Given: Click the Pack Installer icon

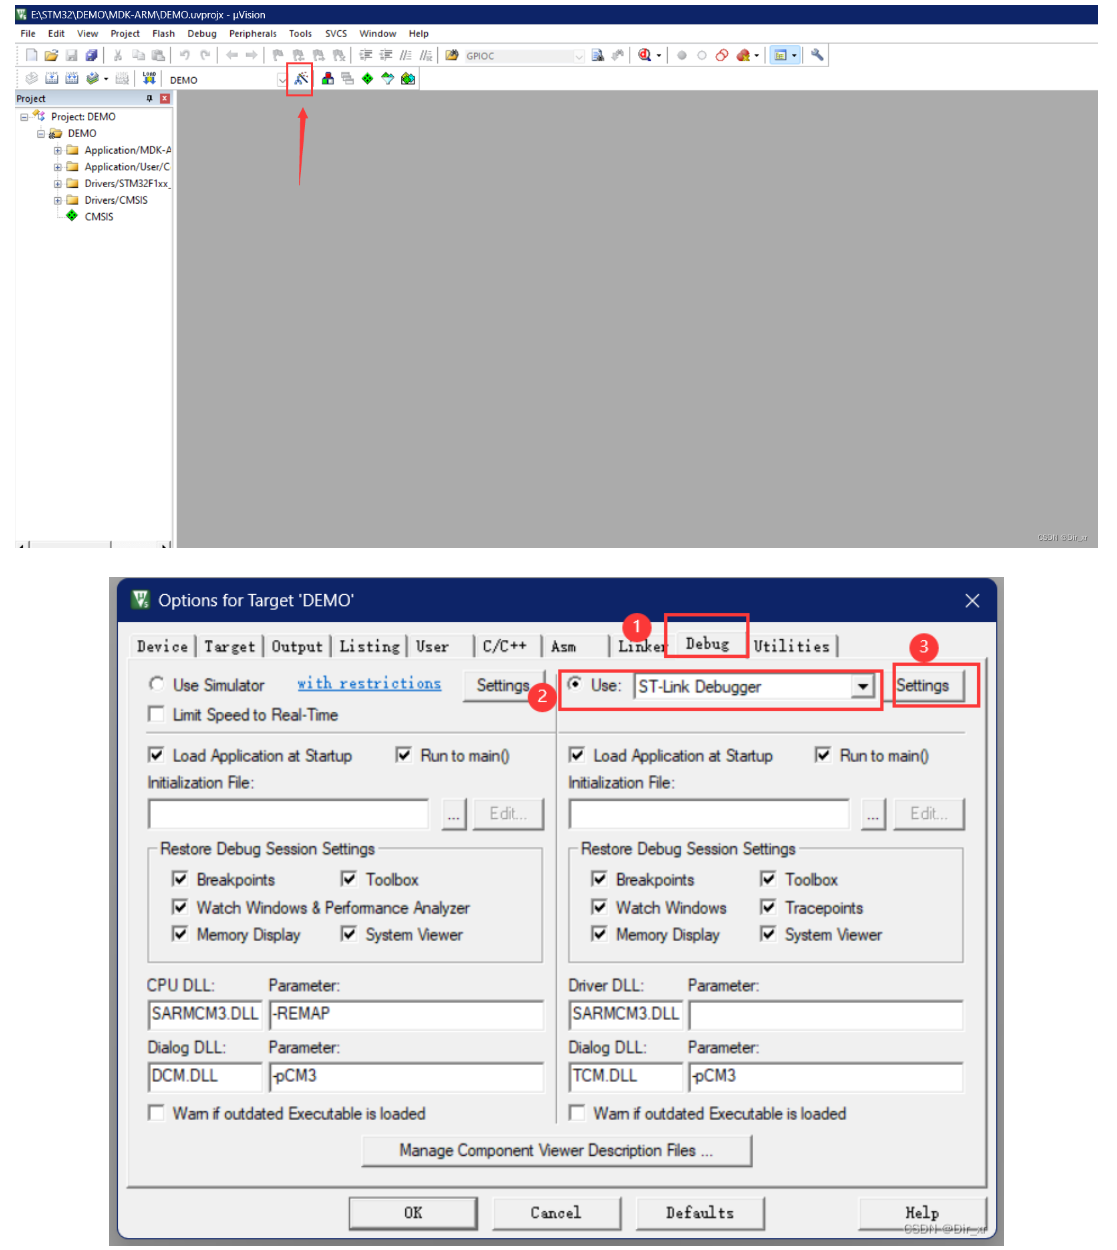Looking at the screenshot, I should coord(407,78).
